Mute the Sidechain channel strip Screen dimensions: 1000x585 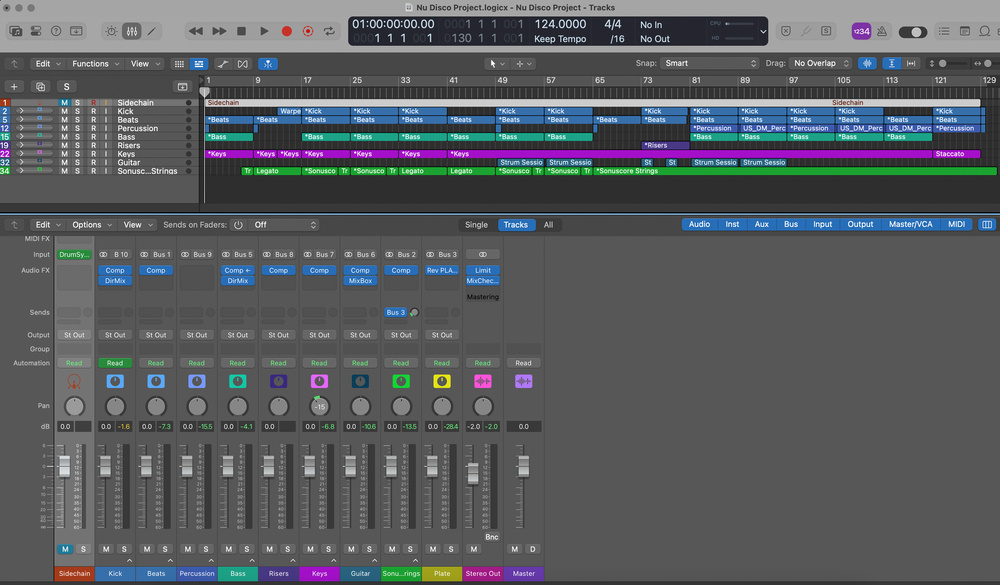tap(65, 549)
